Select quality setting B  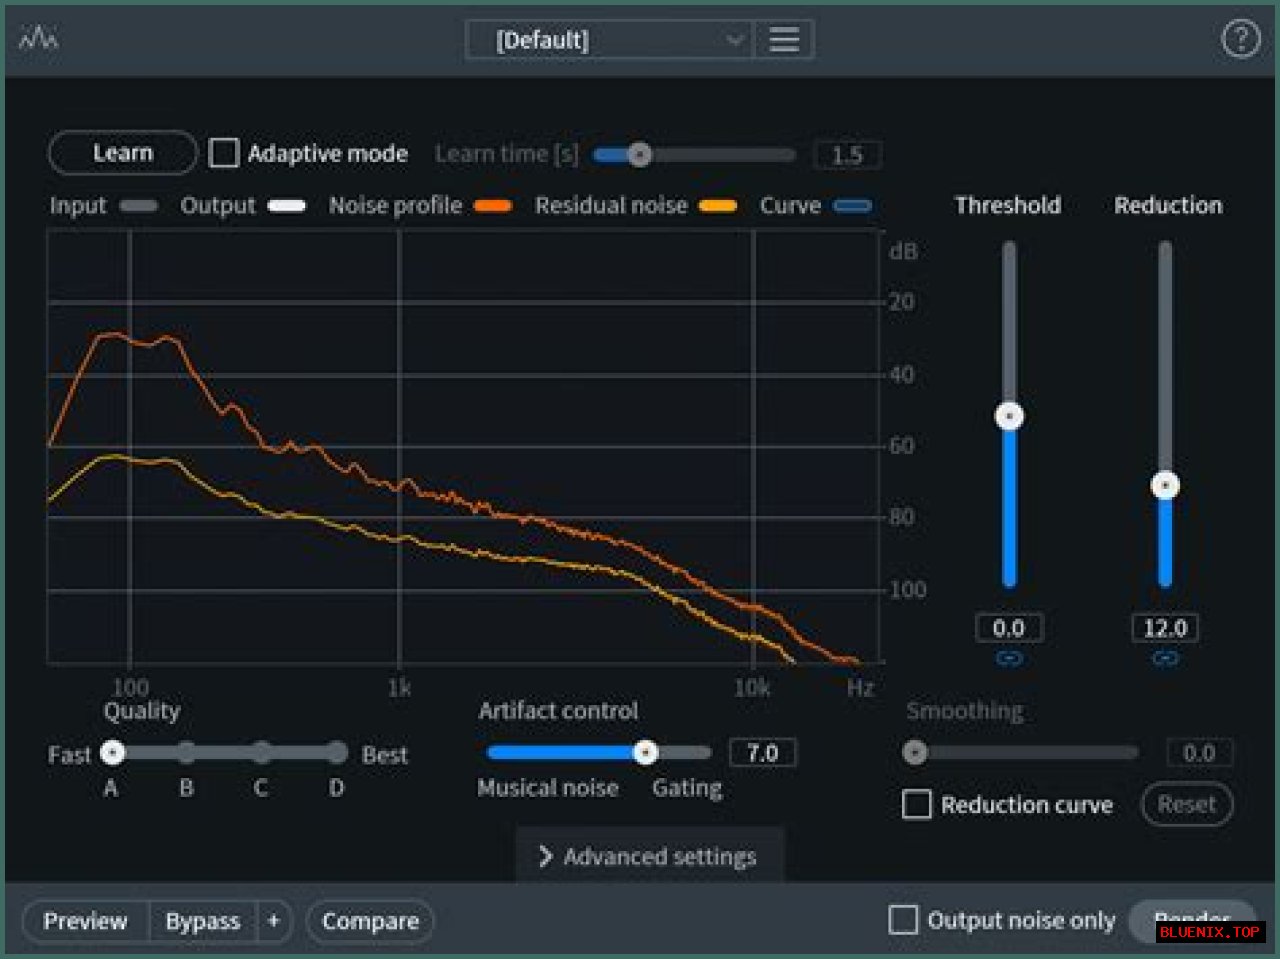(187, 753)
